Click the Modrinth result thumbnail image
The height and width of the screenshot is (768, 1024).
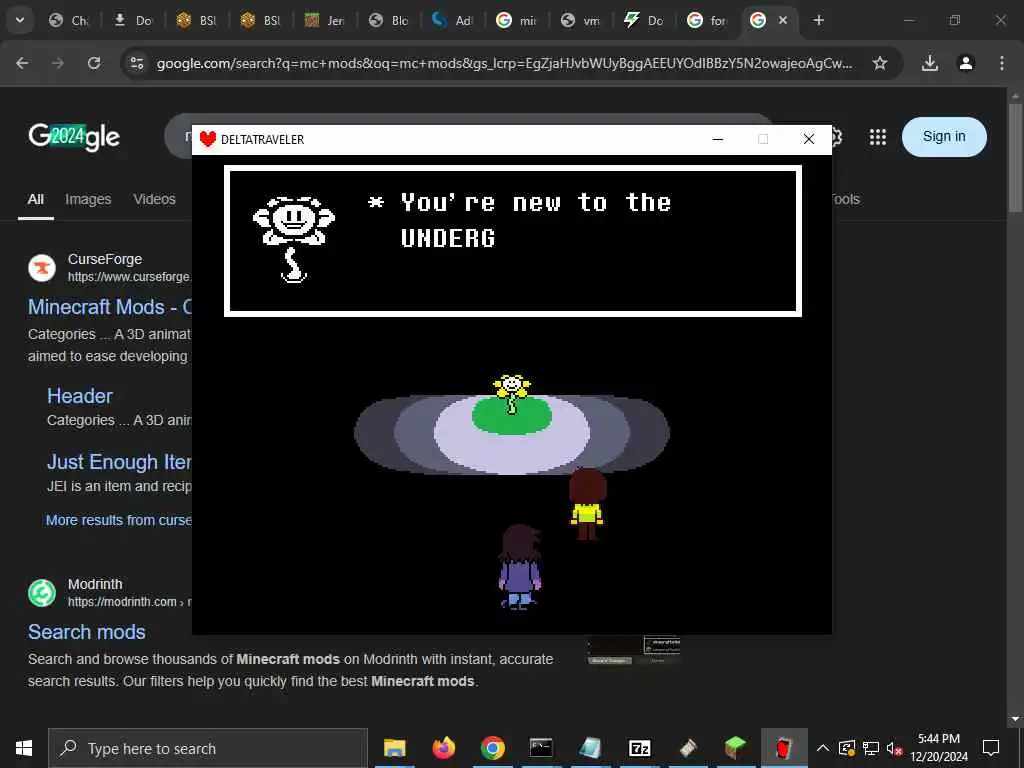click(x=633, y=650)
